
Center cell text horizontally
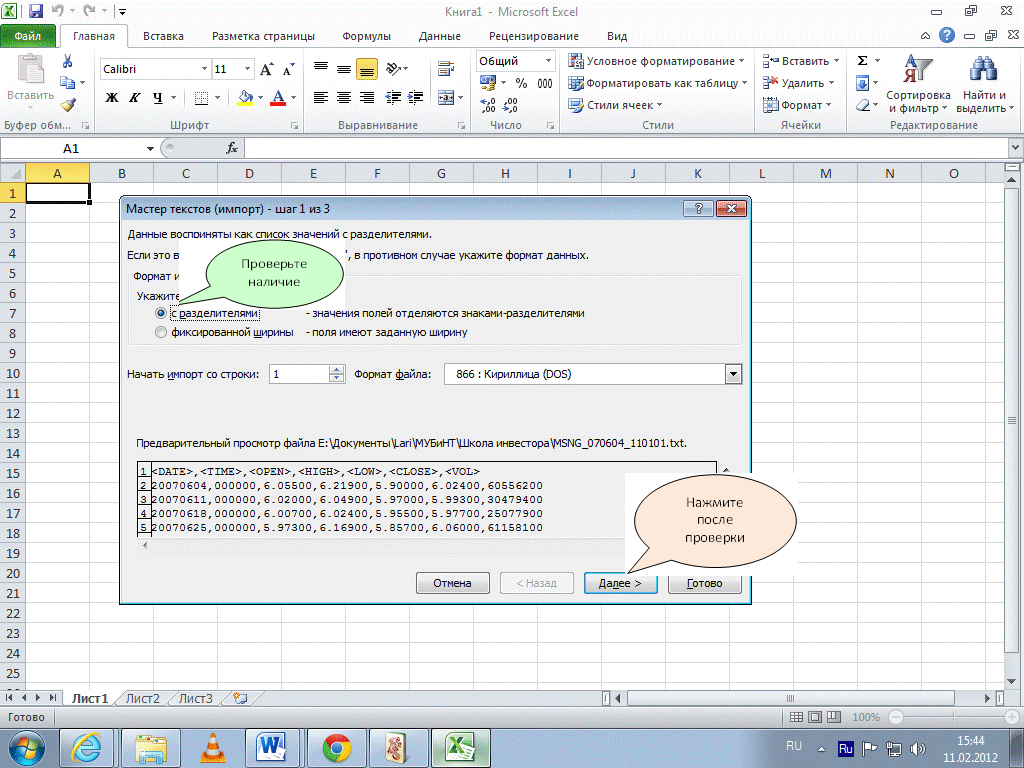[x=344, y=98]
